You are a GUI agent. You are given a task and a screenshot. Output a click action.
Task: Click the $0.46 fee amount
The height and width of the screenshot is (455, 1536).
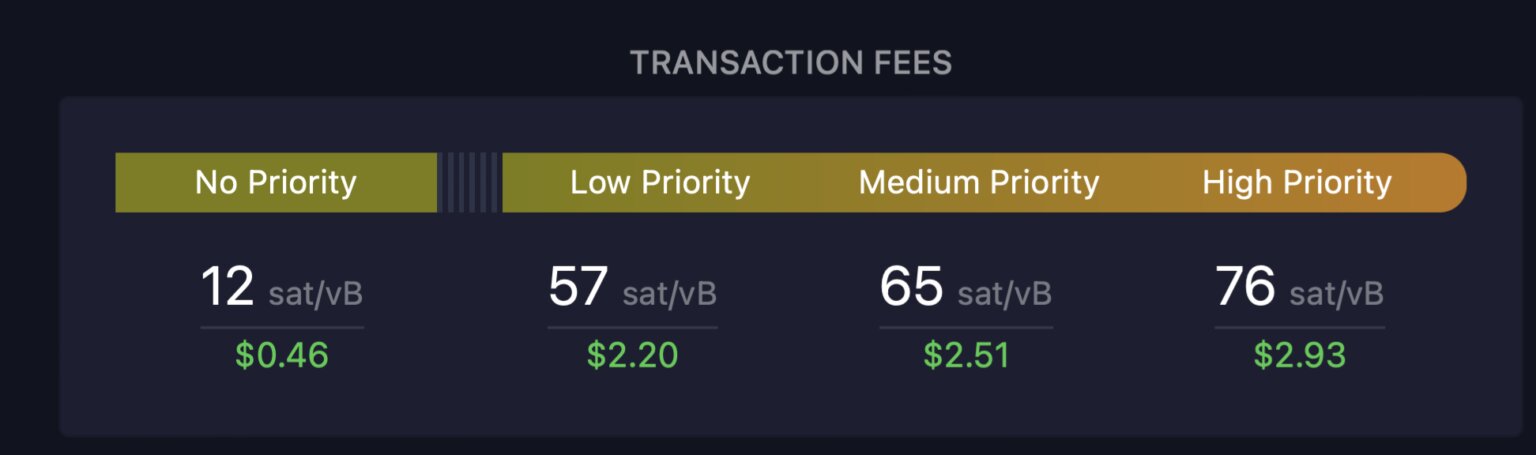coord(282,356)
